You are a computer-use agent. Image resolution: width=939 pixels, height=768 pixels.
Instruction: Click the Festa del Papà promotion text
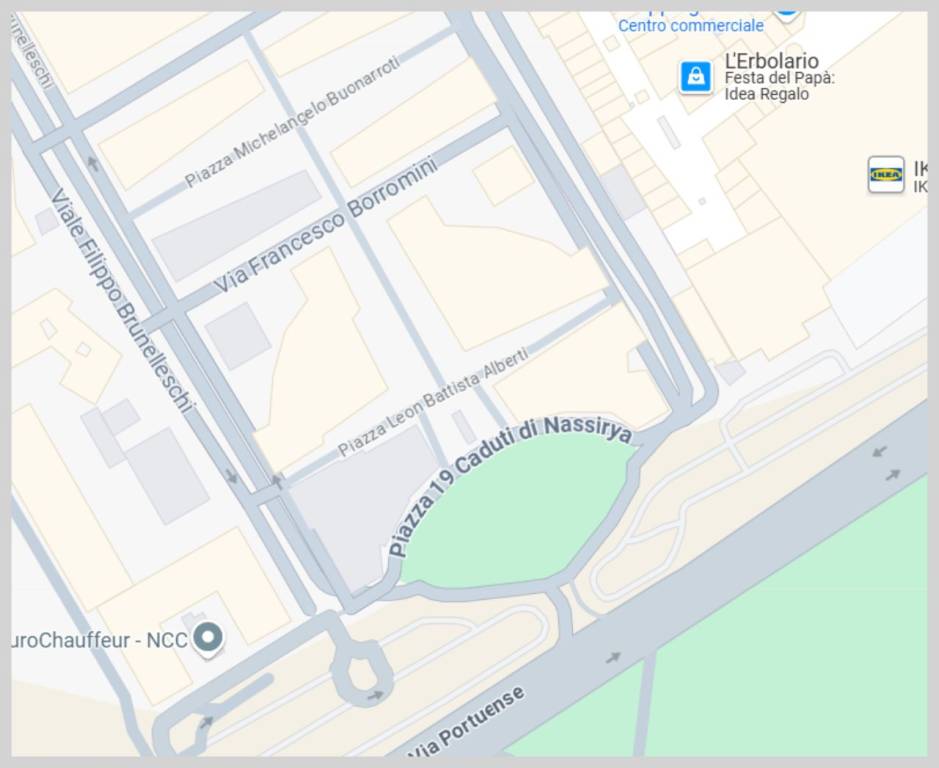pos(779,86)
